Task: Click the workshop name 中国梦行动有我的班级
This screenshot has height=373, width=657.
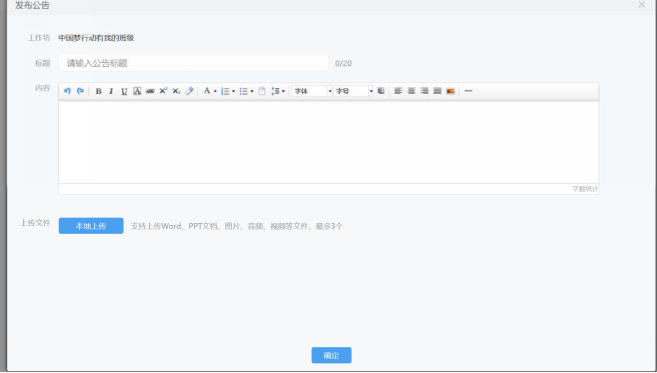Action: (96, 38)
